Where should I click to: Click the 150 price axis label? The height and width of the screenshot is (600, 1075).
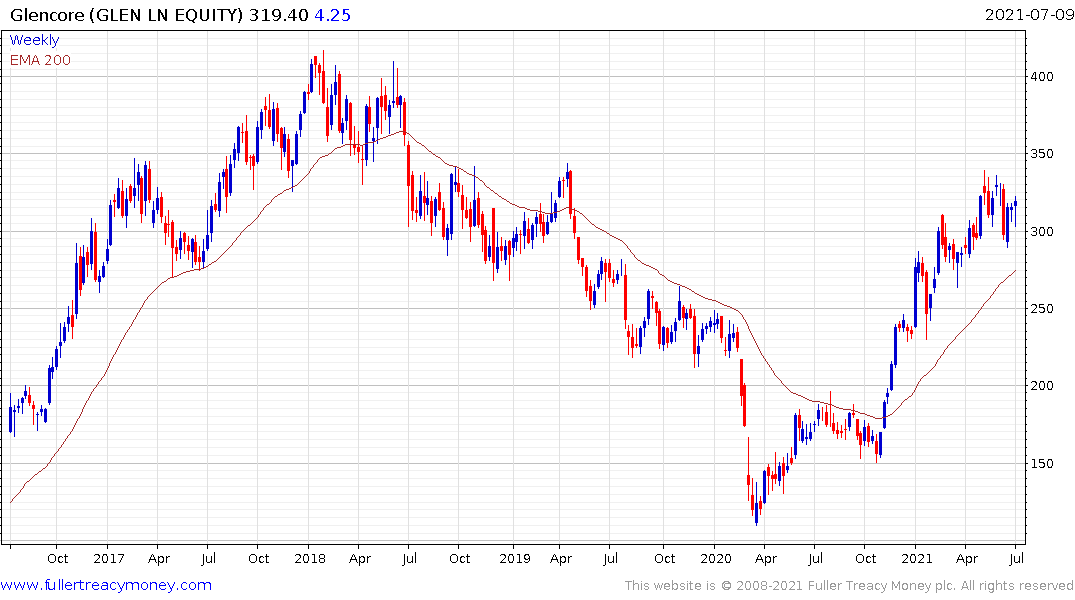[x=1042, y=464]
